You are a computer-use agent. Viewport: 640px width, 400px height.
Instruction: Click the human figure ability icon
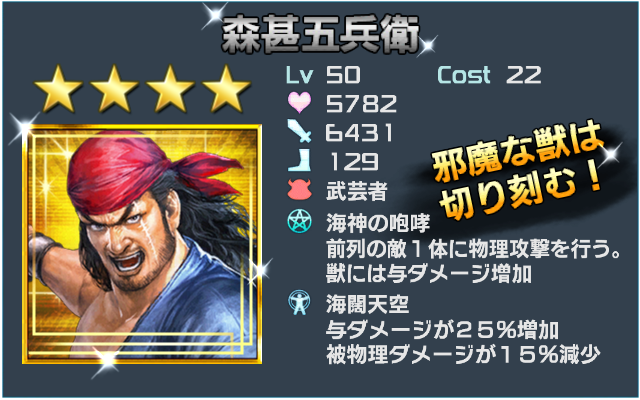[x=299, y=302]
